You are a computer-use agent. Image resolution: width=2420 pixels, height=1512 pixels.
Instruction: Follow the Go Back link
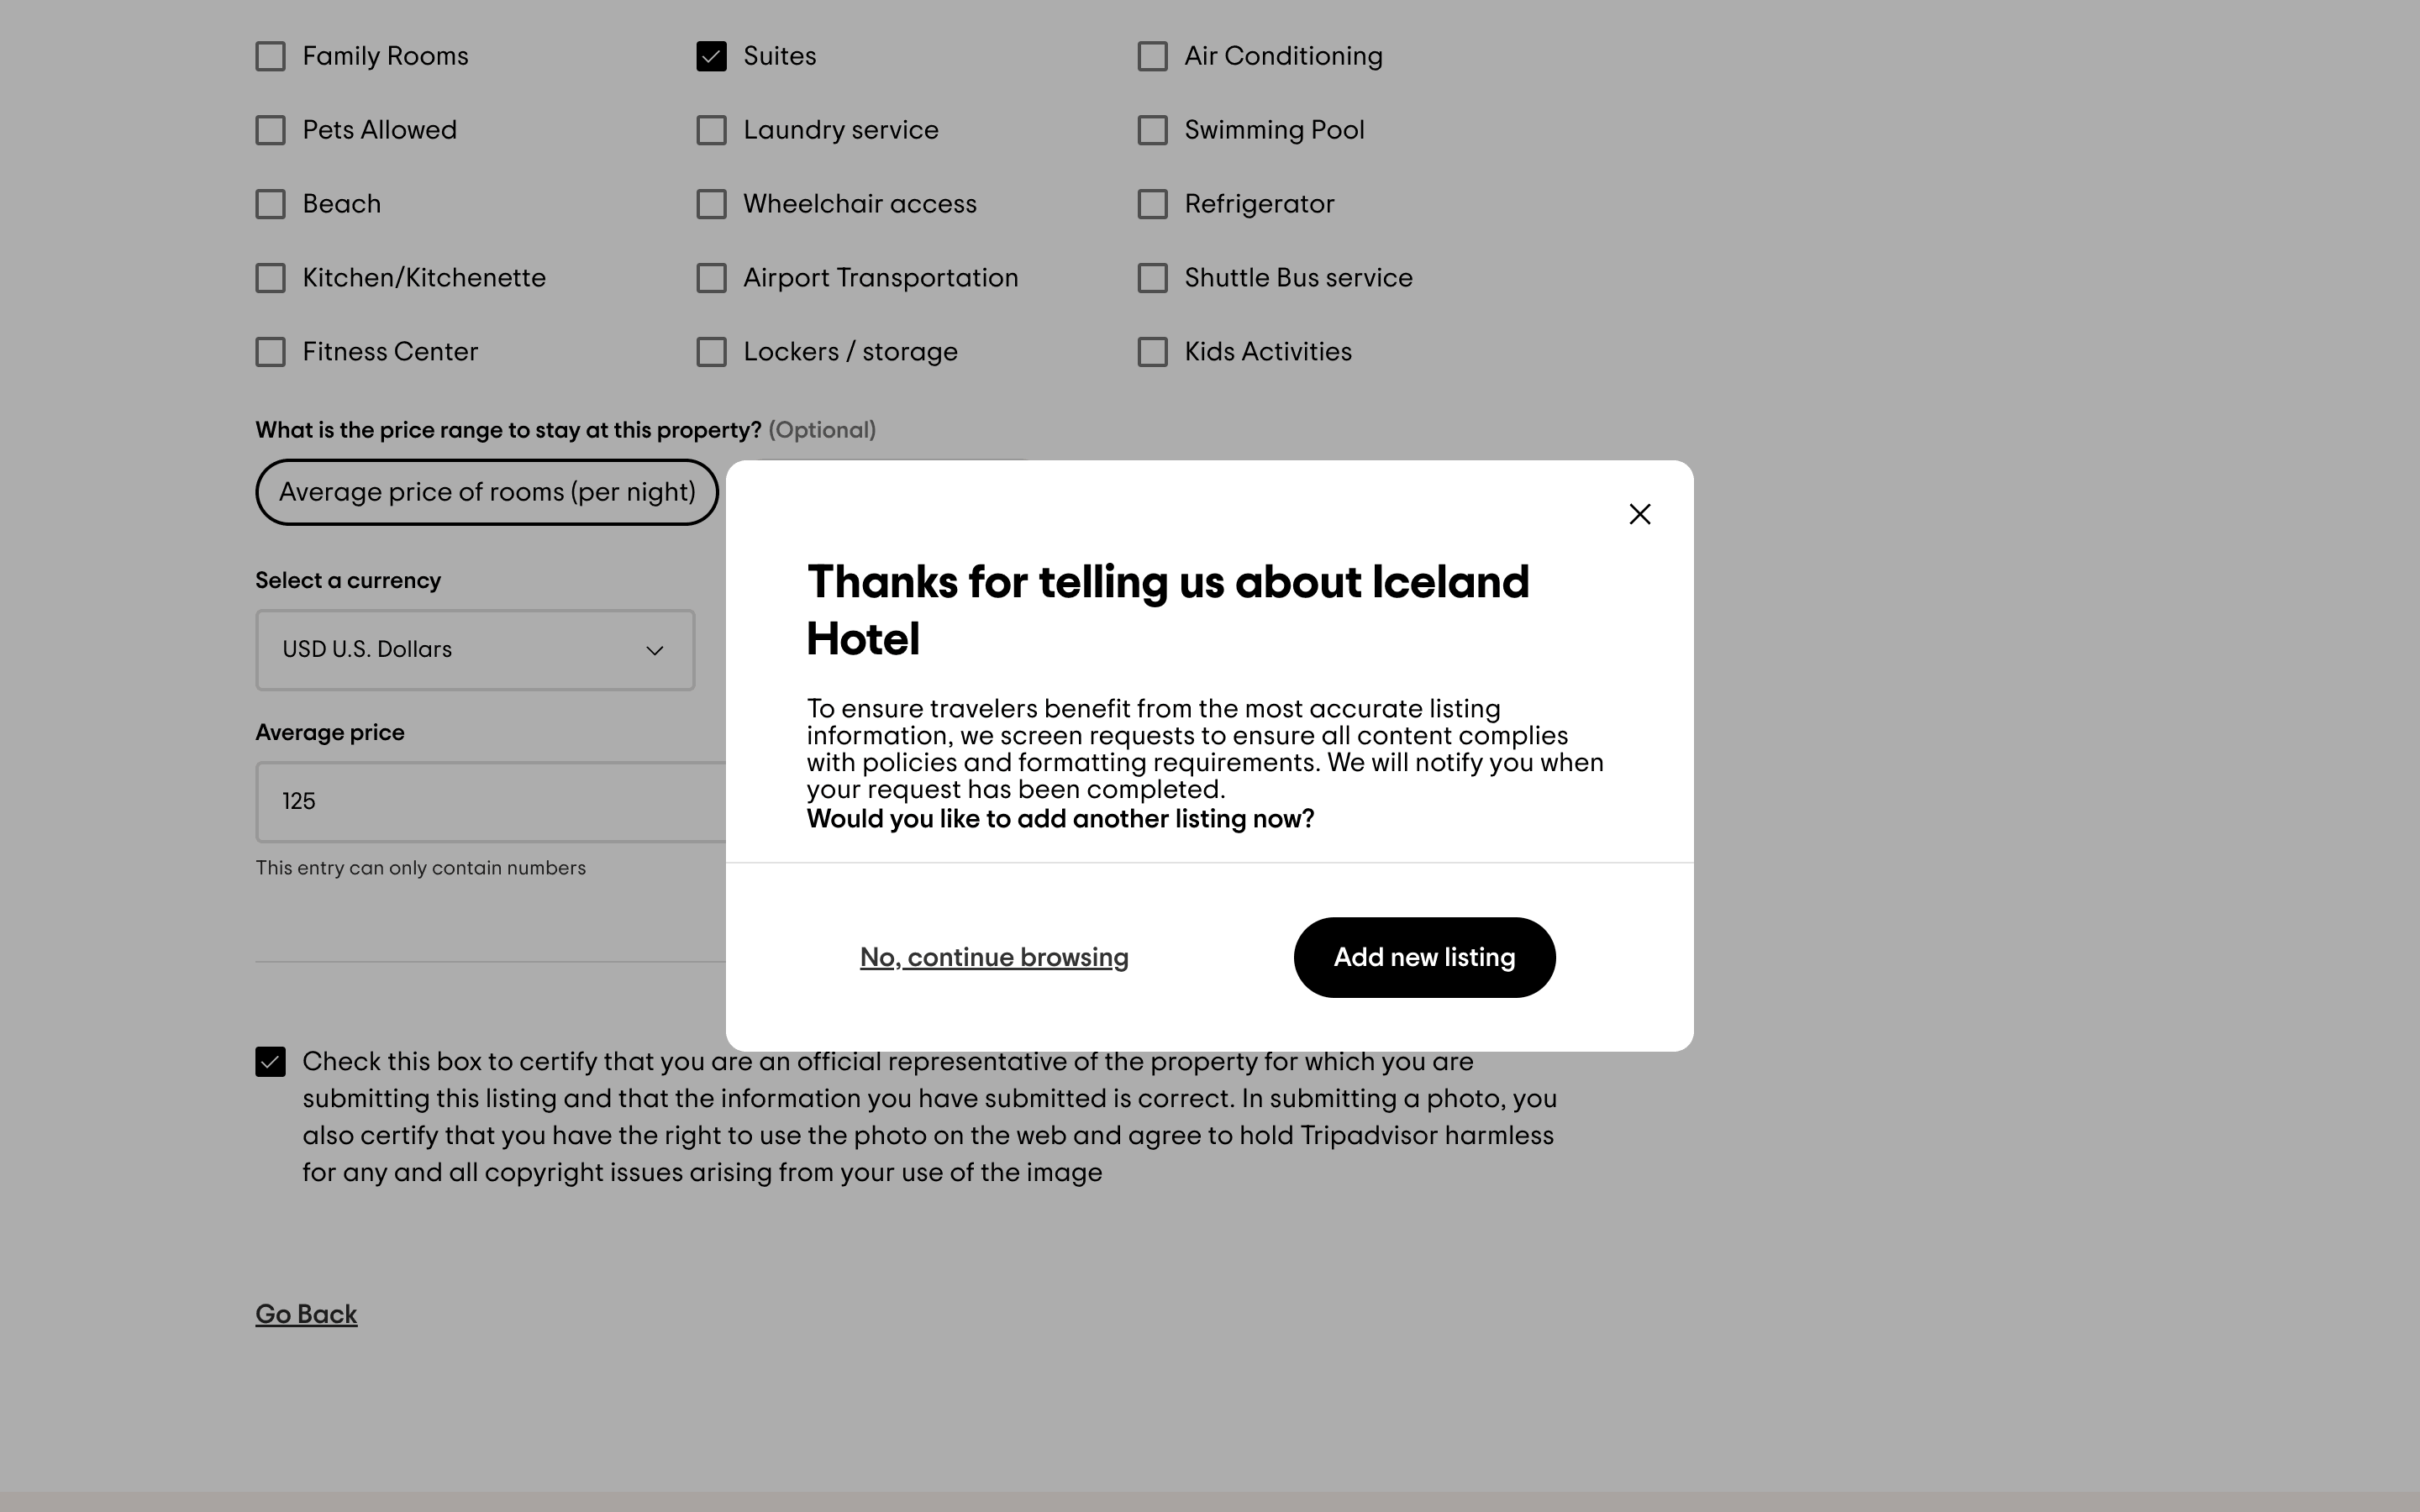(306, 1314)
